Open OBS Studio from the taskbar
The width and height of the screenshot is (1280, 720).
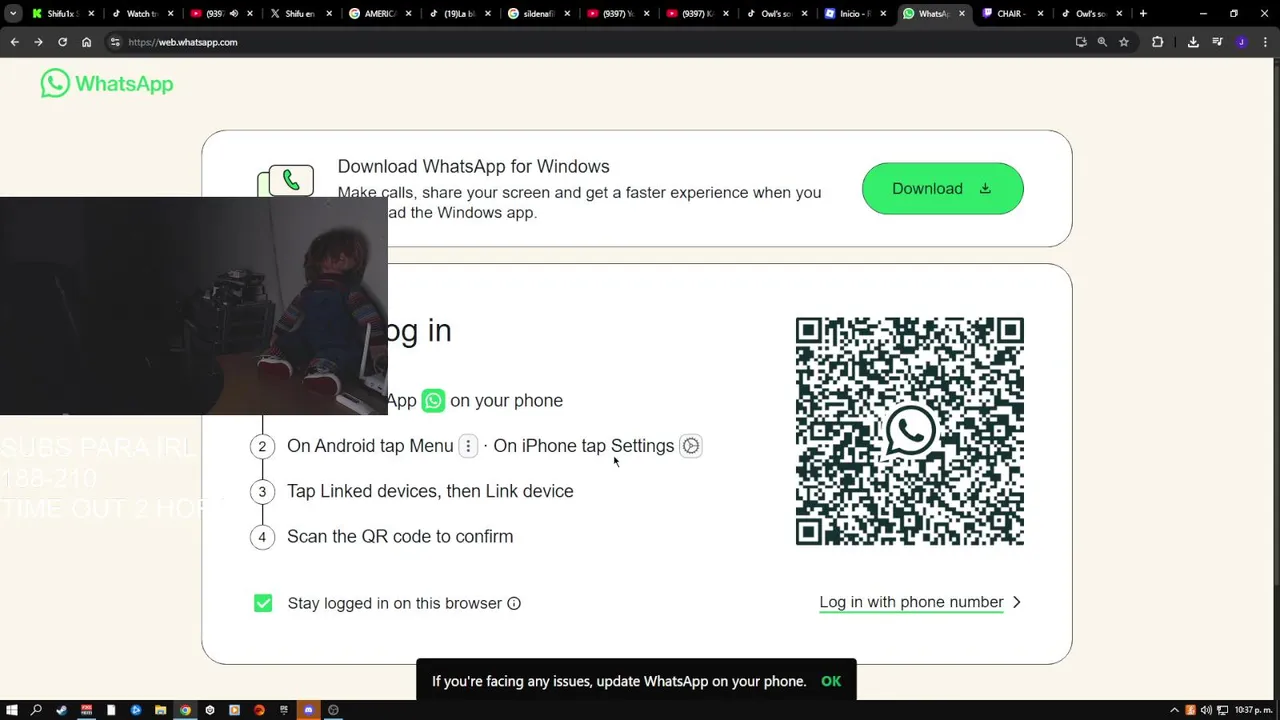click(x=333, y=710)
